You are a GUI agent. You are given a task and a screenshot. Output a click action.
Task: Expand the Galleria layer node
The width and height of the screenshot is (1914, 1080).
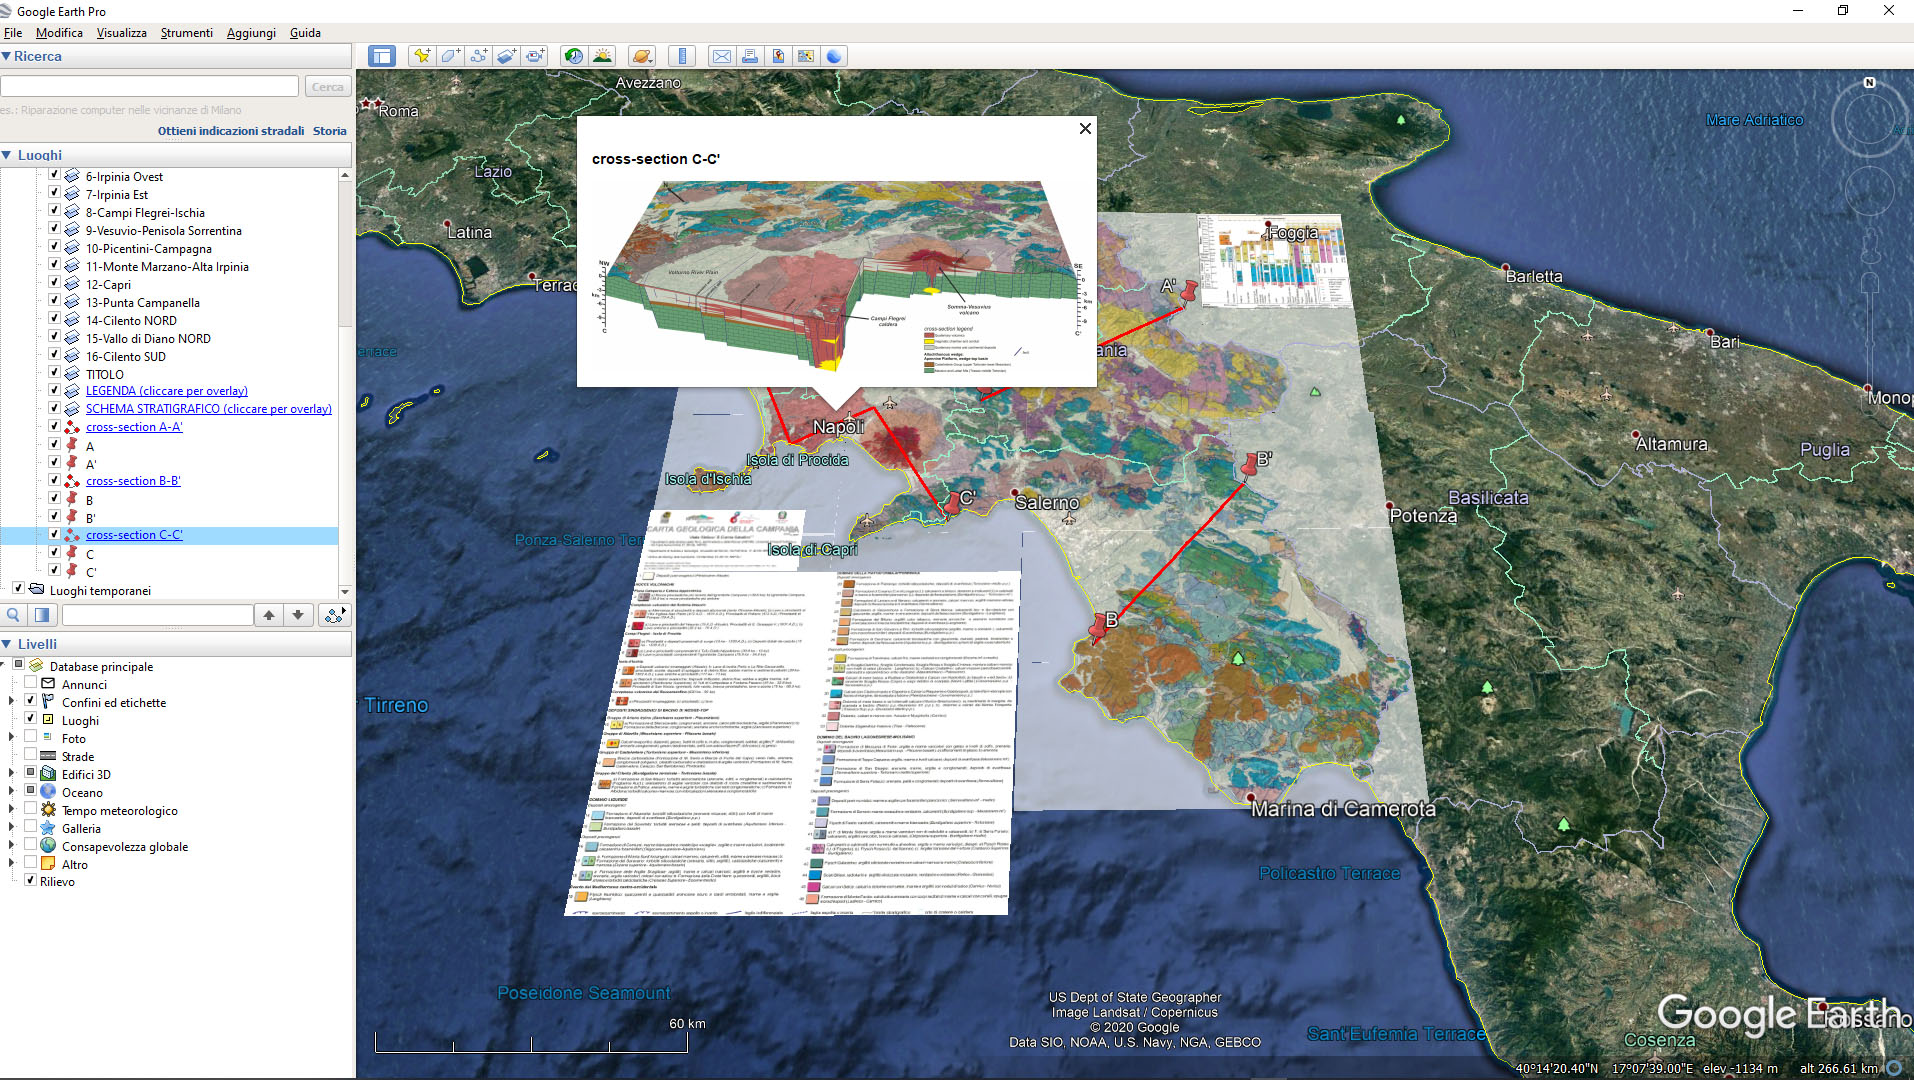pyautogui.click(x=12, y=828)
